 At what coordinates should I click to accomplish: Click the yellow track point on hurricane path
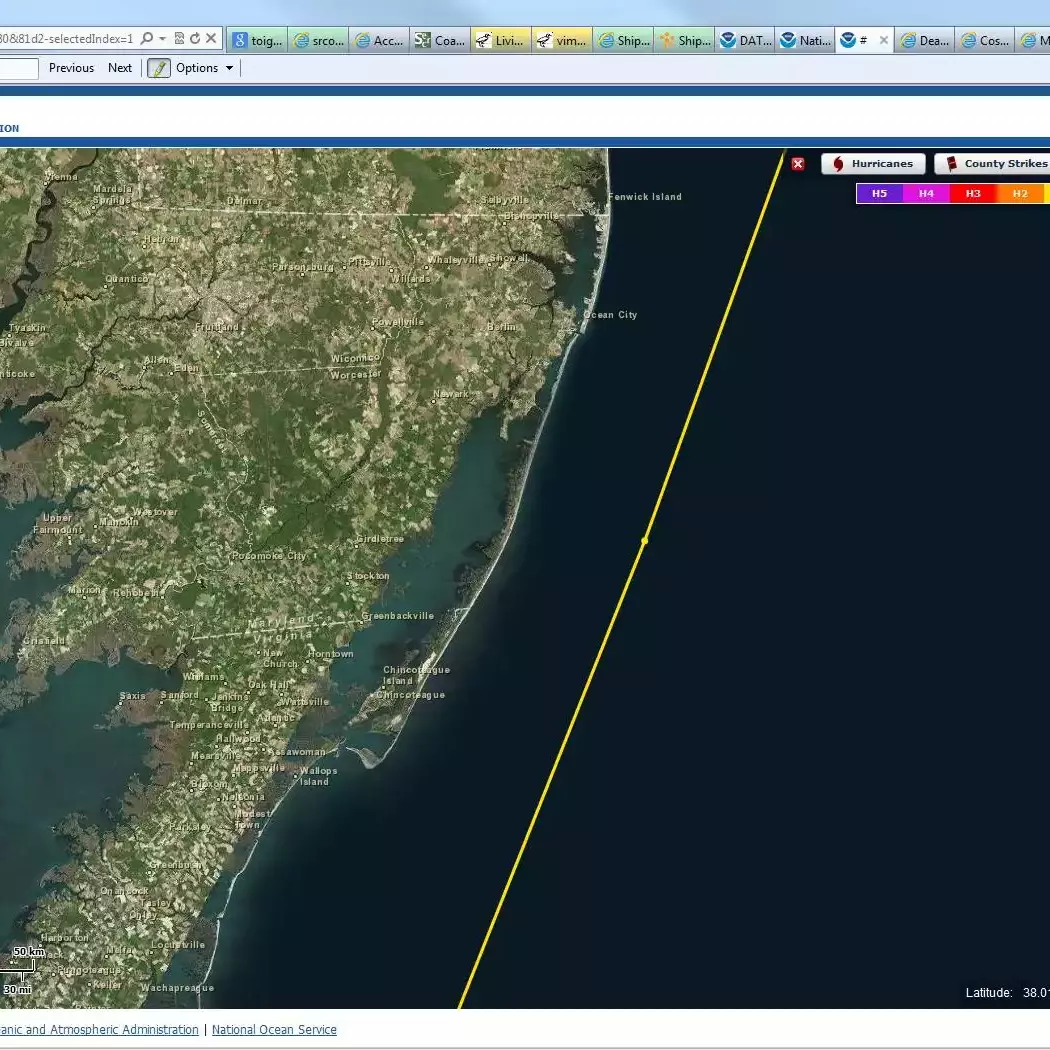(x=645, y=541)
